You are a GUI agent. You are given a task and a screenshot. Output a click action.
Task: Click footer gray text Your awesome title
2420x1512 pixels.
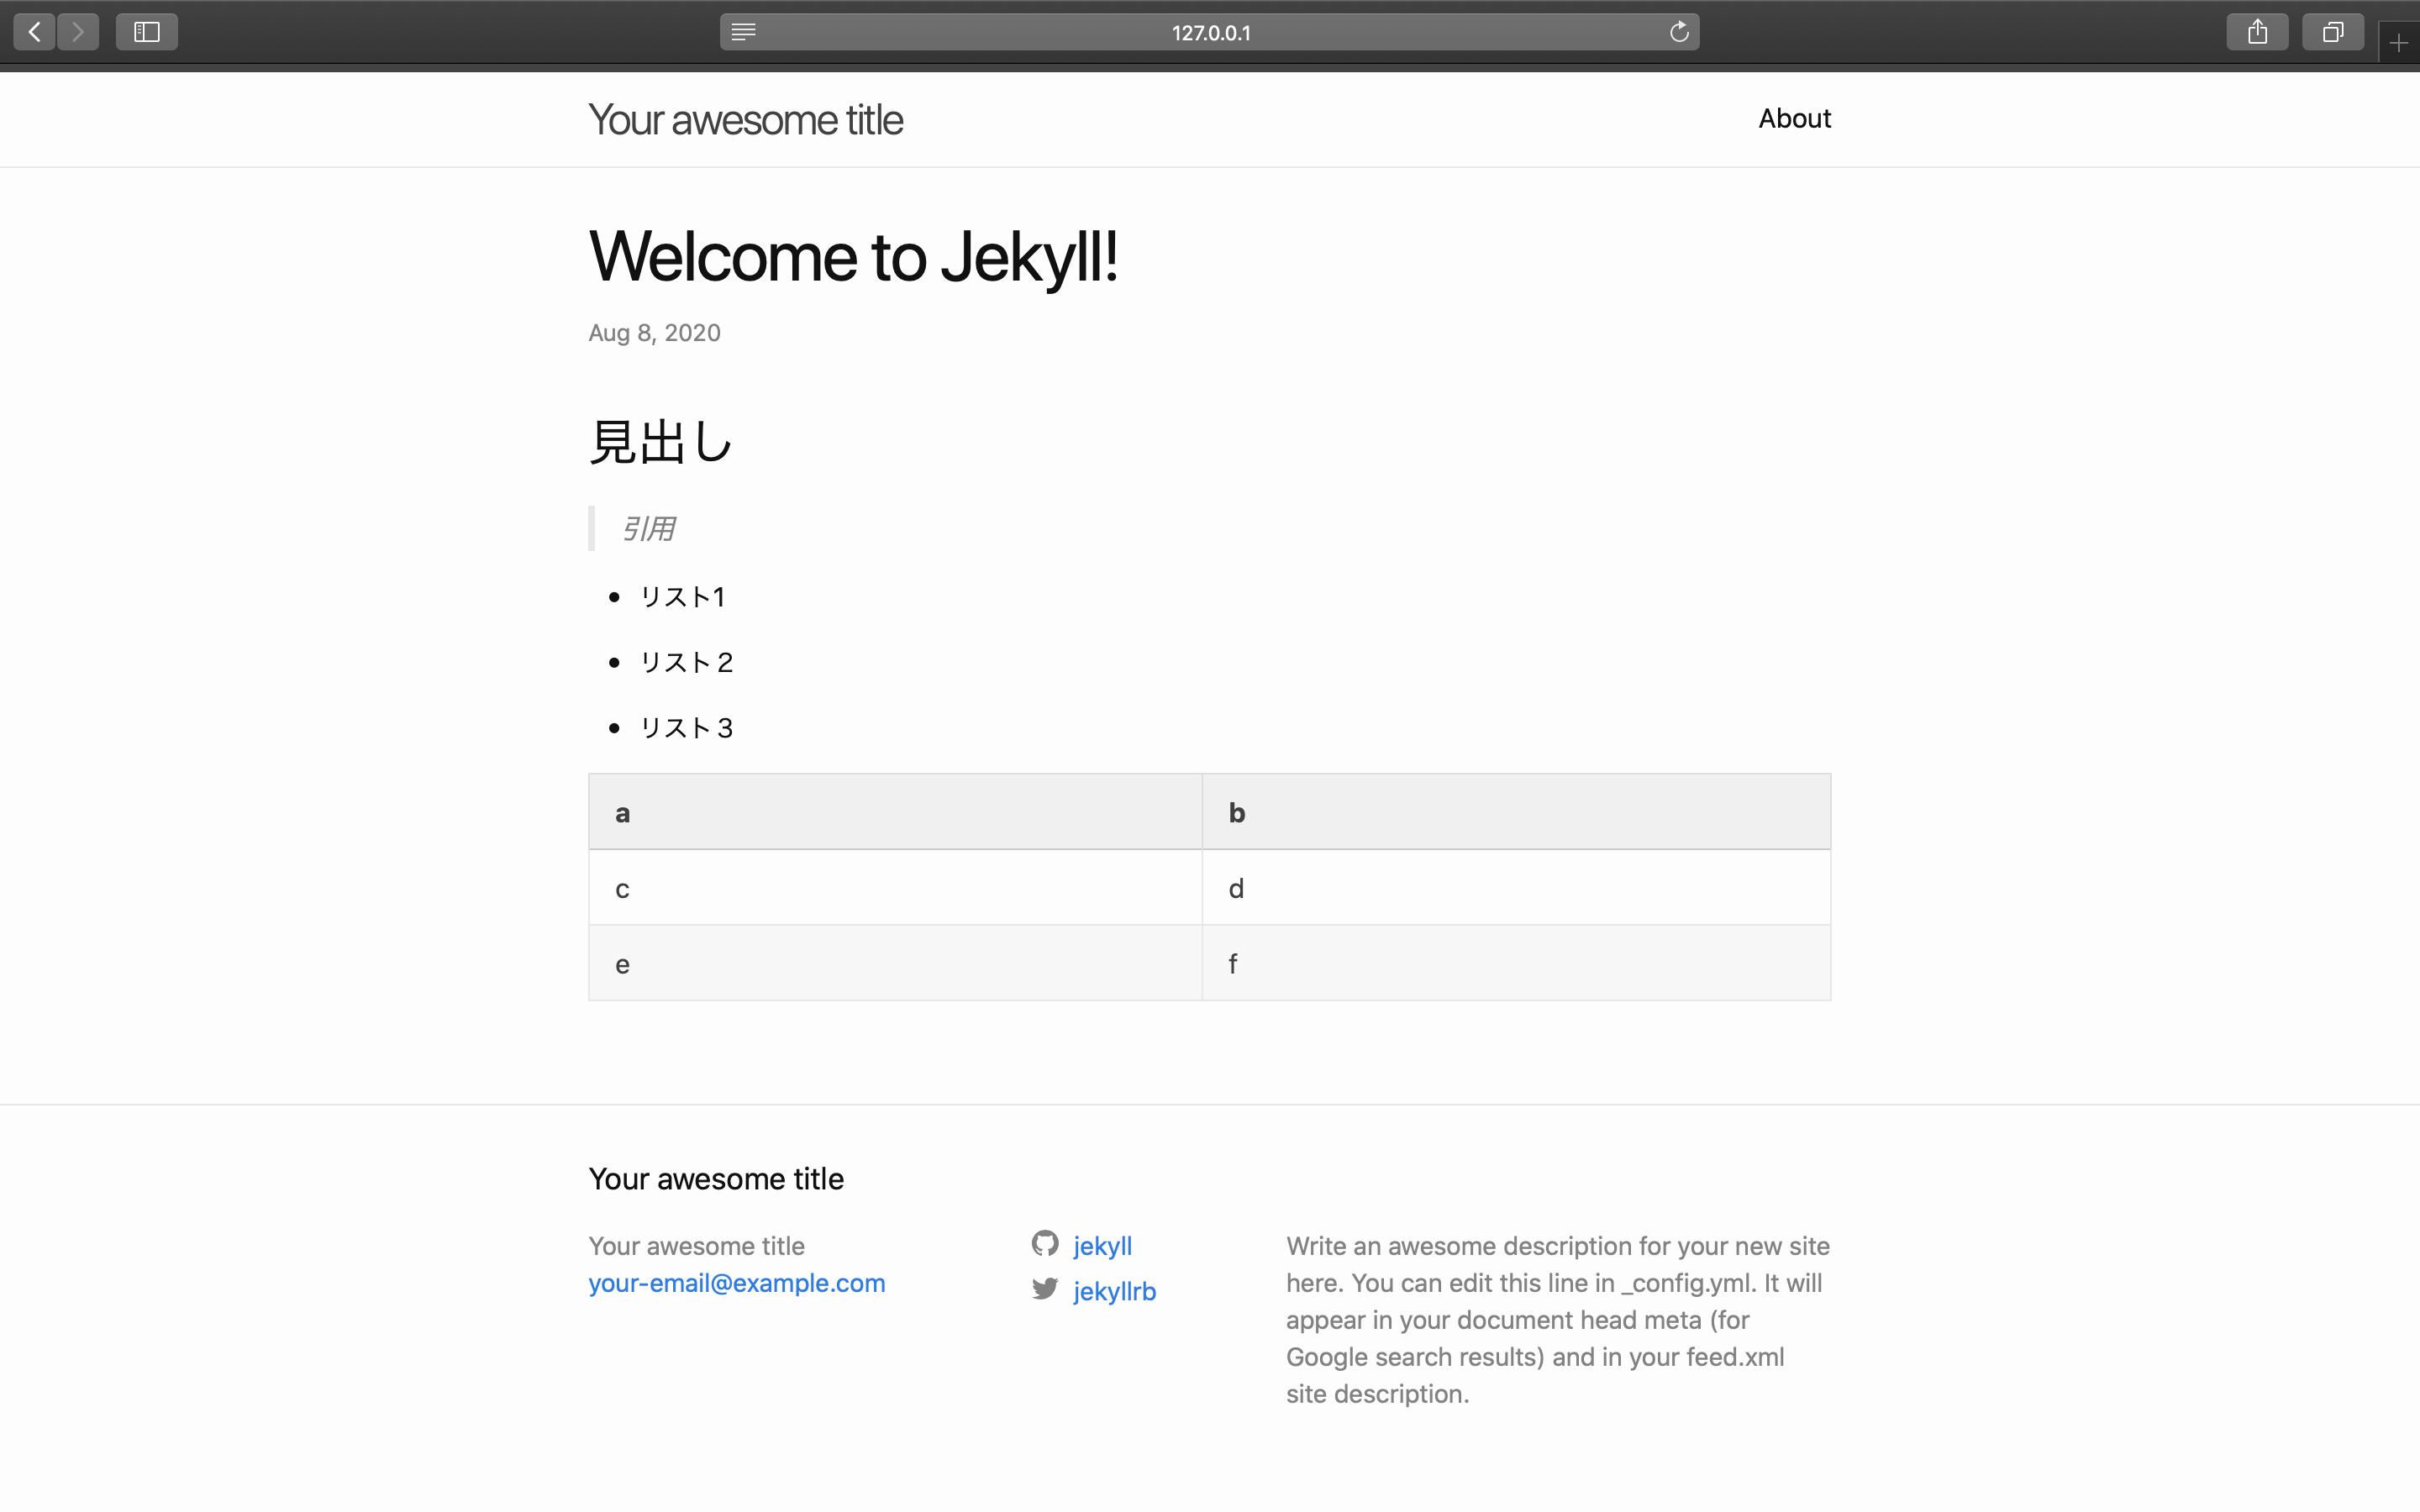696,1246
